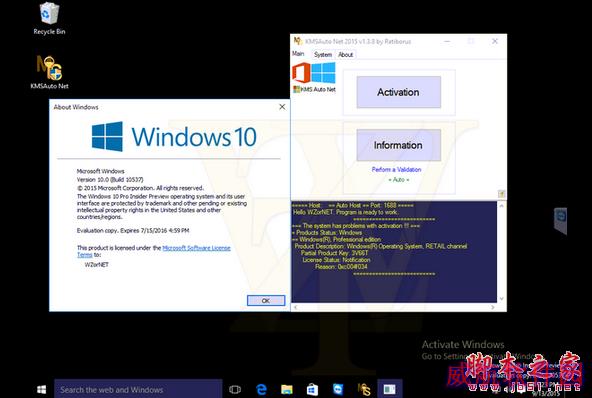Click the Information button
The image size is (592, 398).
tap(399, 145)
